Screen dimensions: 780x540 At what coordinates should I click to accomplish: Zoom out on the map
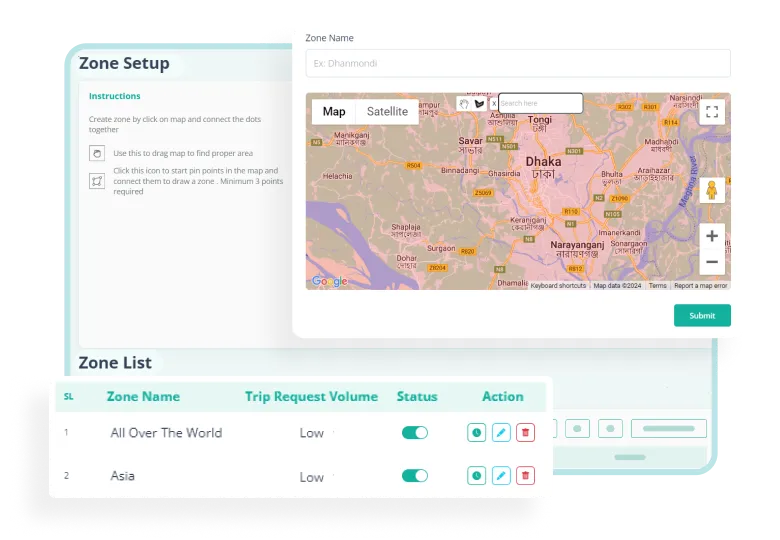tap(712, 262)
